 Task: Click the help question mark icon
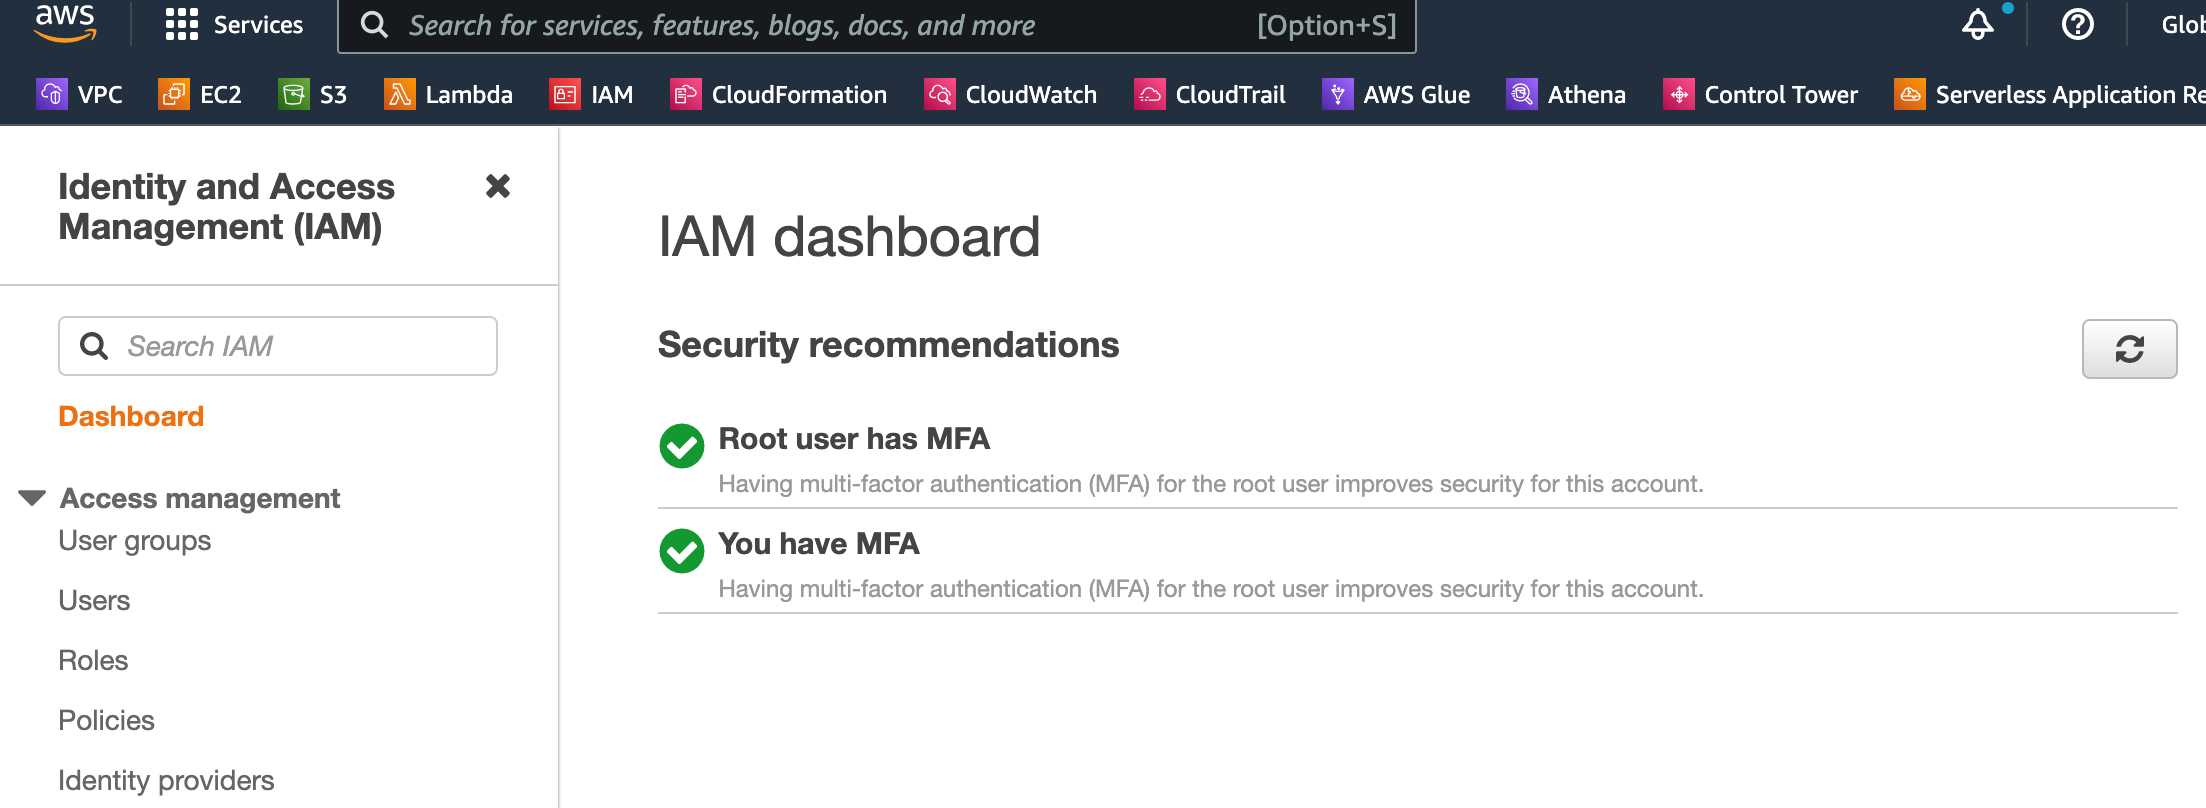point(2077,25)
